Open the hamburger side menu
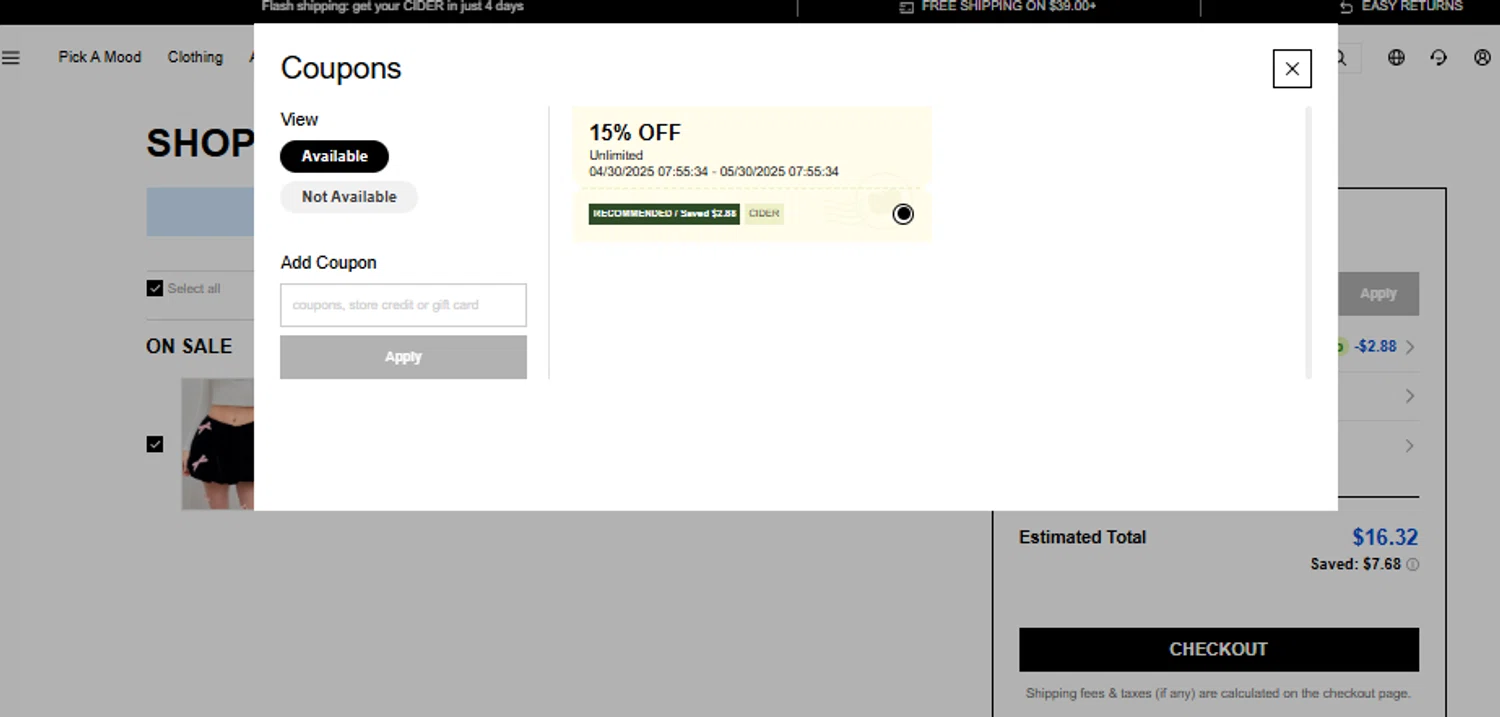The image size is (1500, 717). tap(11, 58)
